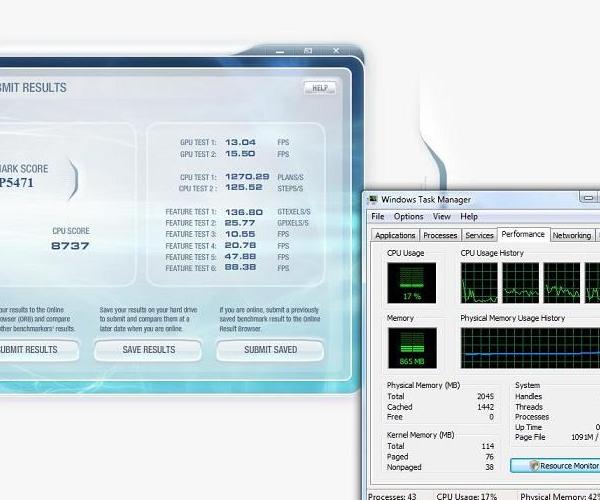Click the Windows Task Manager title icon
This screenshot has height=500, width=600.
coord(372,199)
